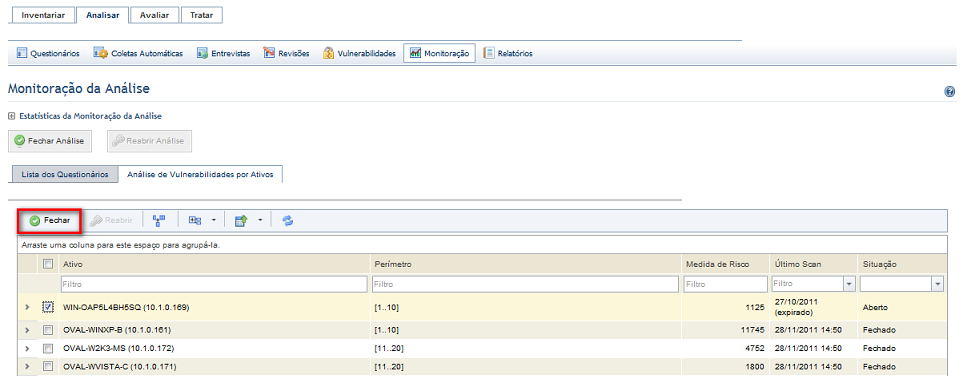Switch to the Analisar tab
Viewport: 962px width, 376px height.
pyautogui.click(x=102, y=16)
